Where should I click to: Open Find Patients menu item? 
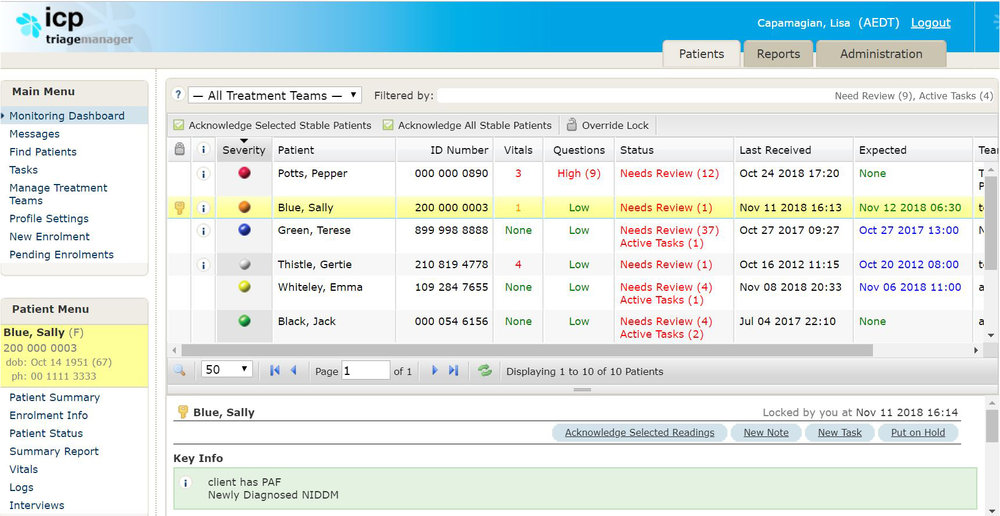(x=43, y=152)
